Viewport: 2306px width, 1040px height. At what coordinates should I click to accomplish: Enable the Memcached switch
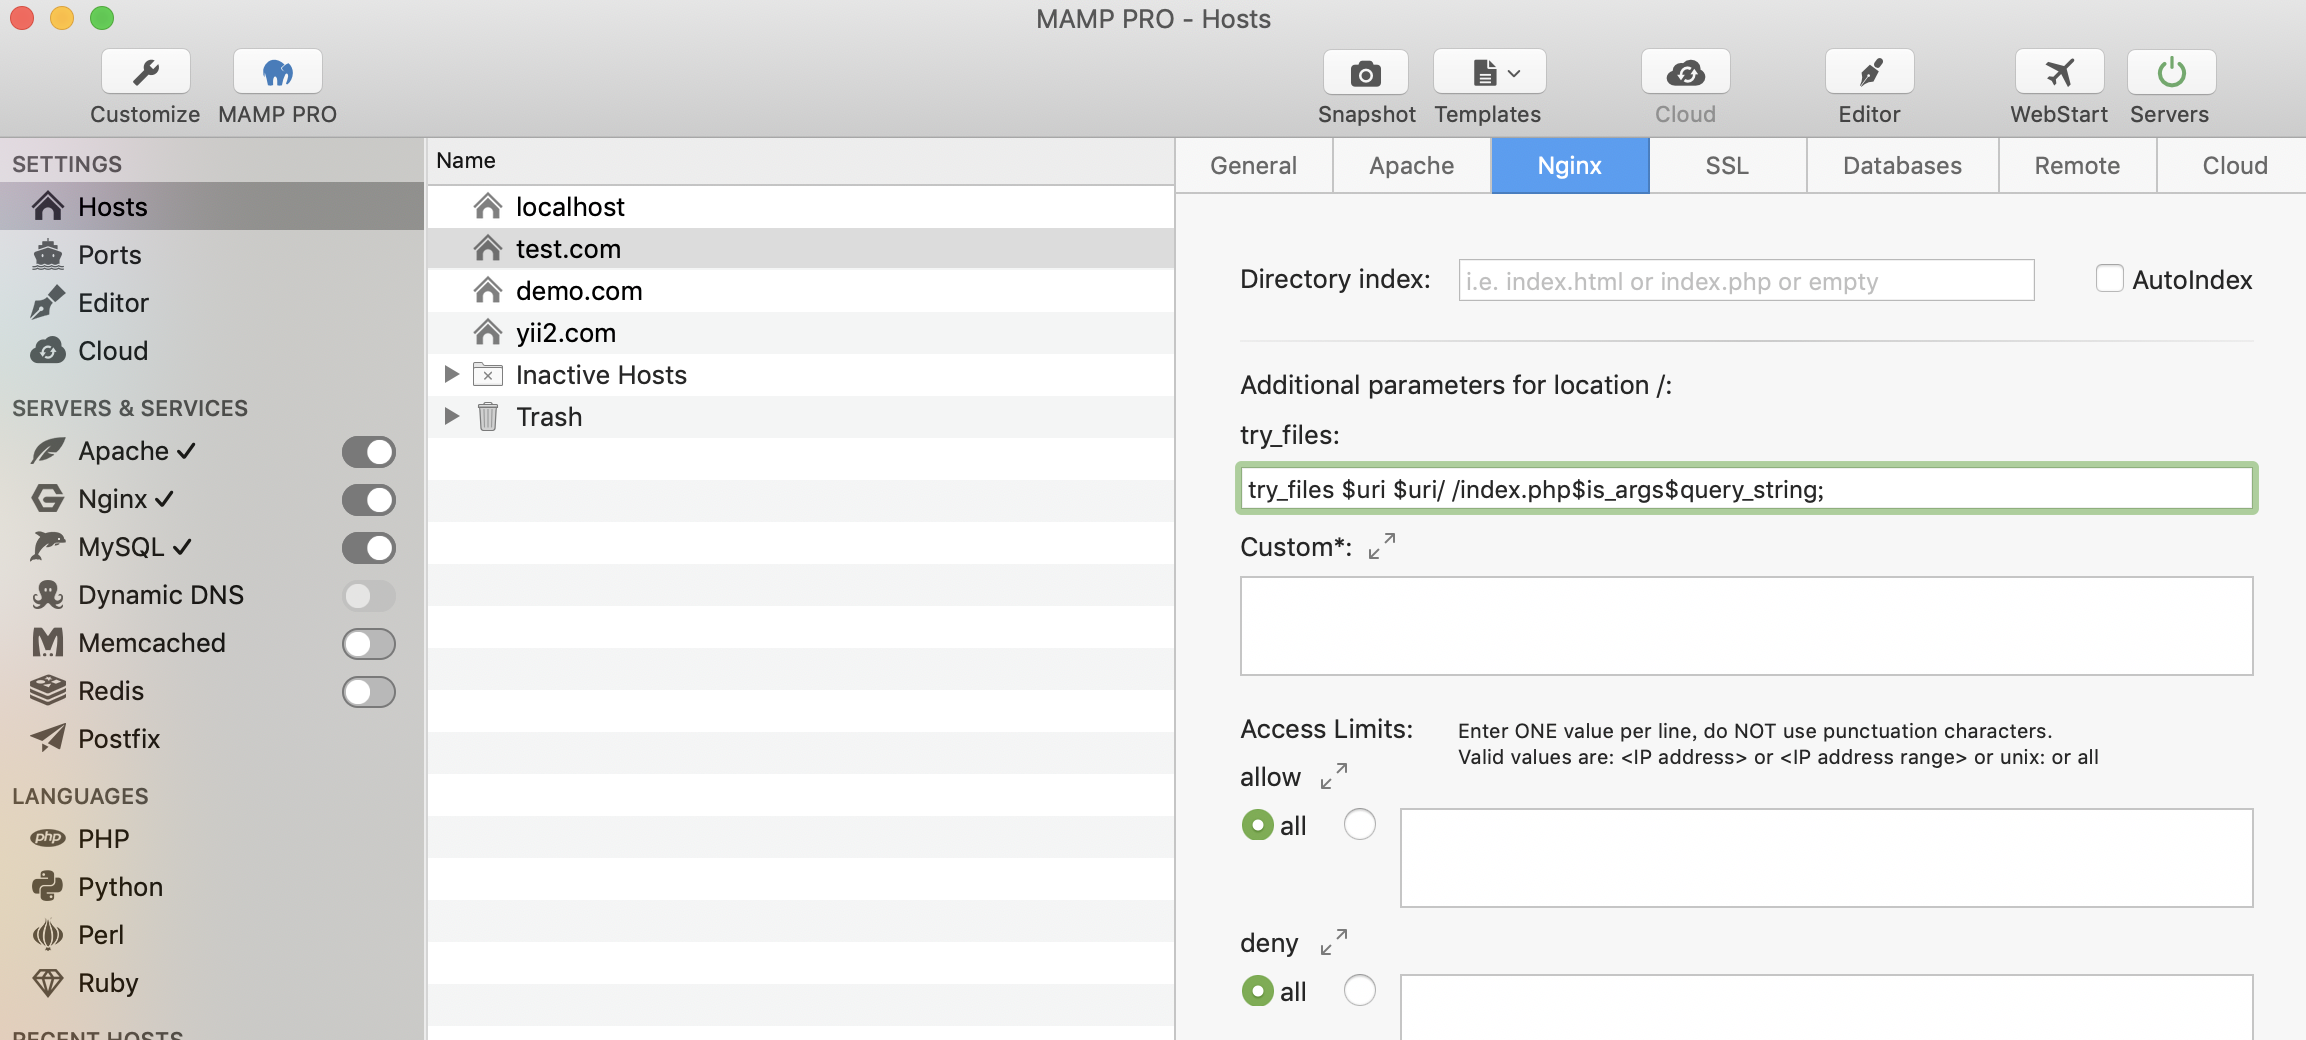pyautogui.click(x=369, y=644)
